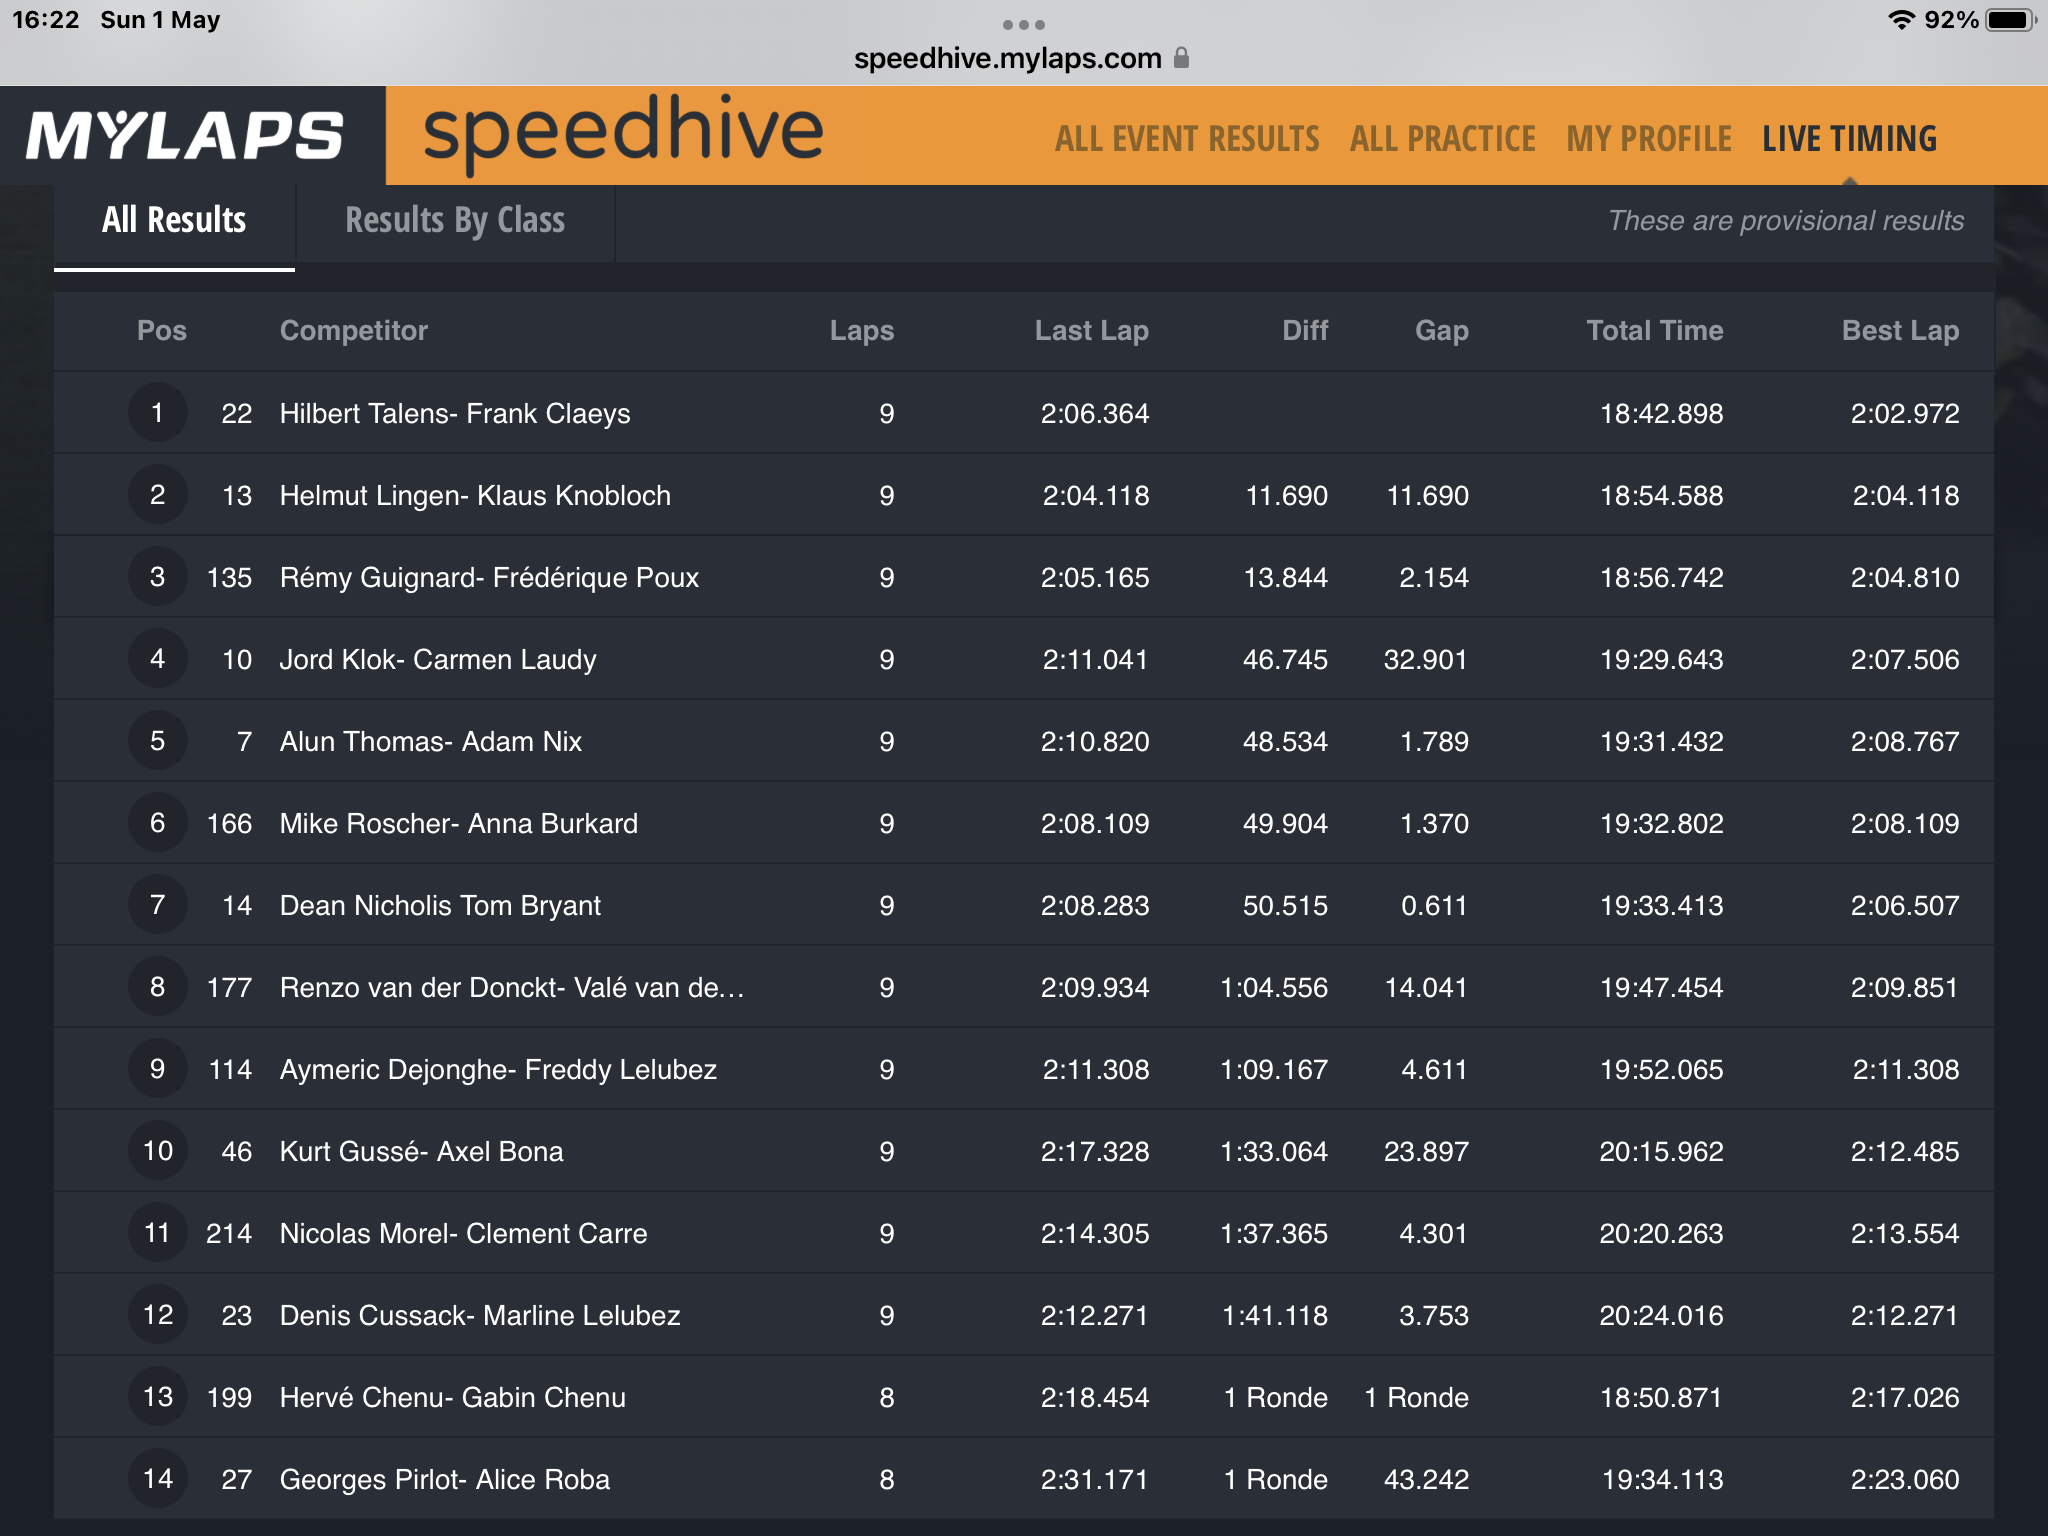Select position 1 circle badge
The height and width of the screenshot is (1536, 2048).
158,413
